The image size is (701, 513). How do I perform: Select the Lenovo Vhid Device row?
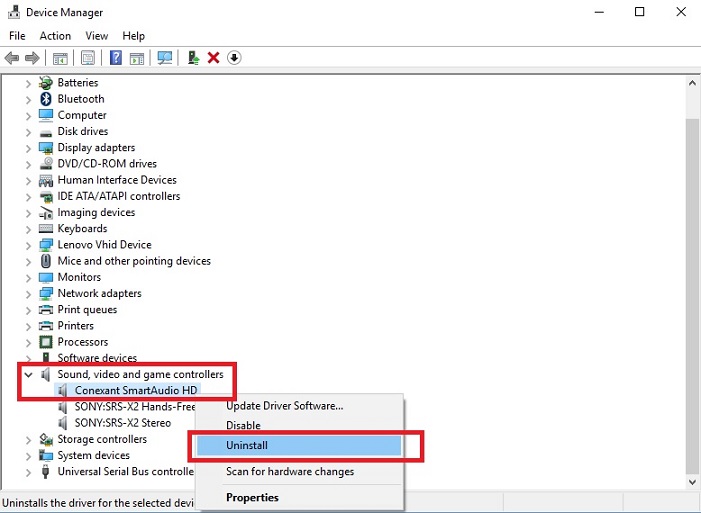pyautogui.click(x=105, y=245)
